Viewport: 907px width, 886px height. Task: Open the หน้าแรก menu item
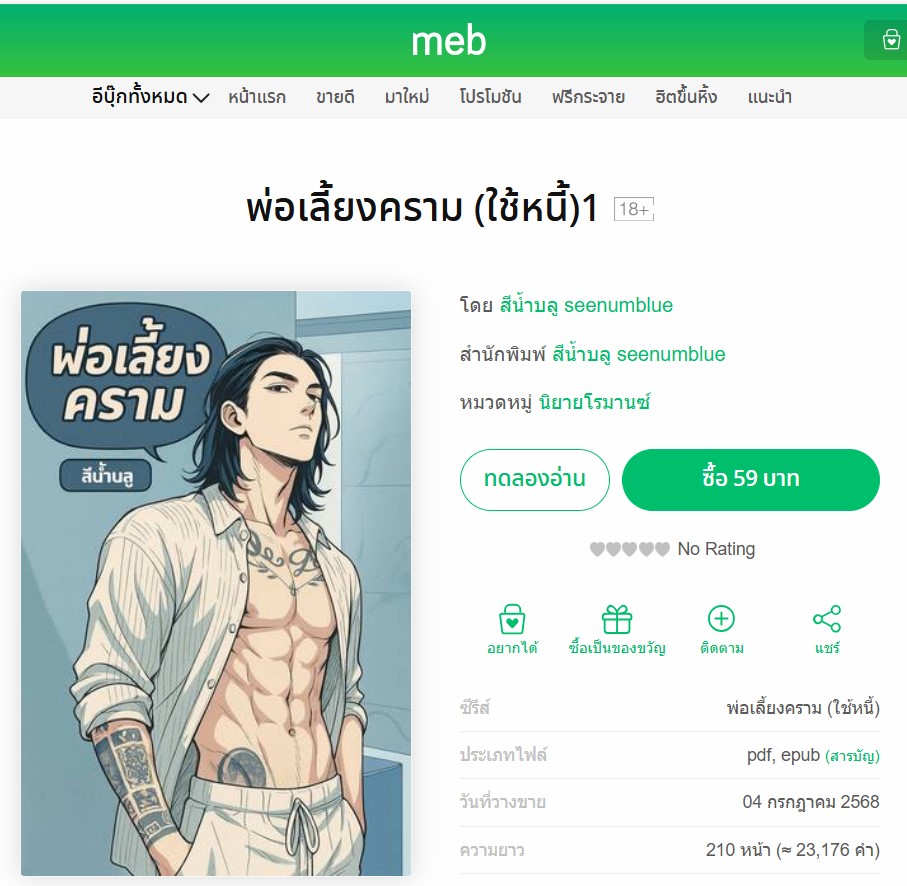(x=257, y=97)
